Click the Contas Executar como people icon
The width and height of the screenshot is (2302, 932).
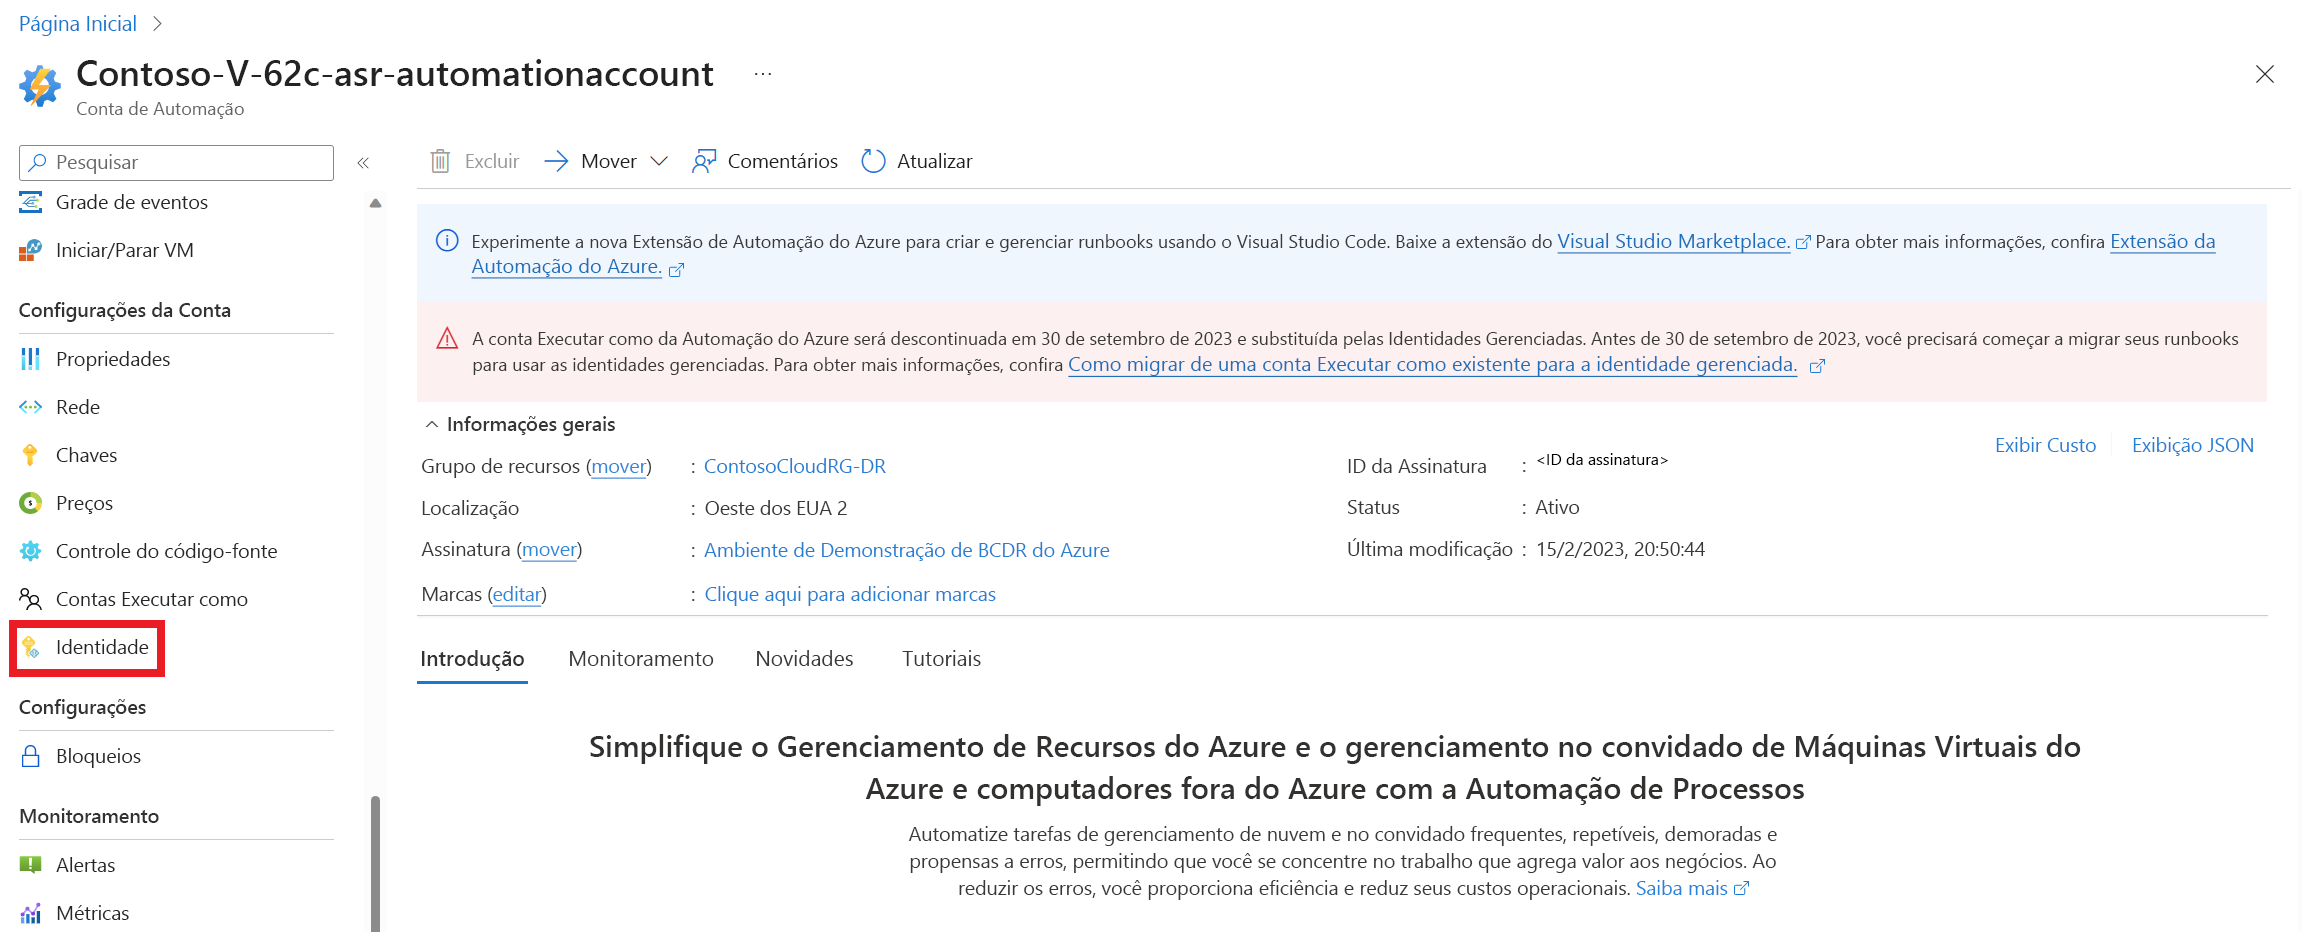[31, 599]
